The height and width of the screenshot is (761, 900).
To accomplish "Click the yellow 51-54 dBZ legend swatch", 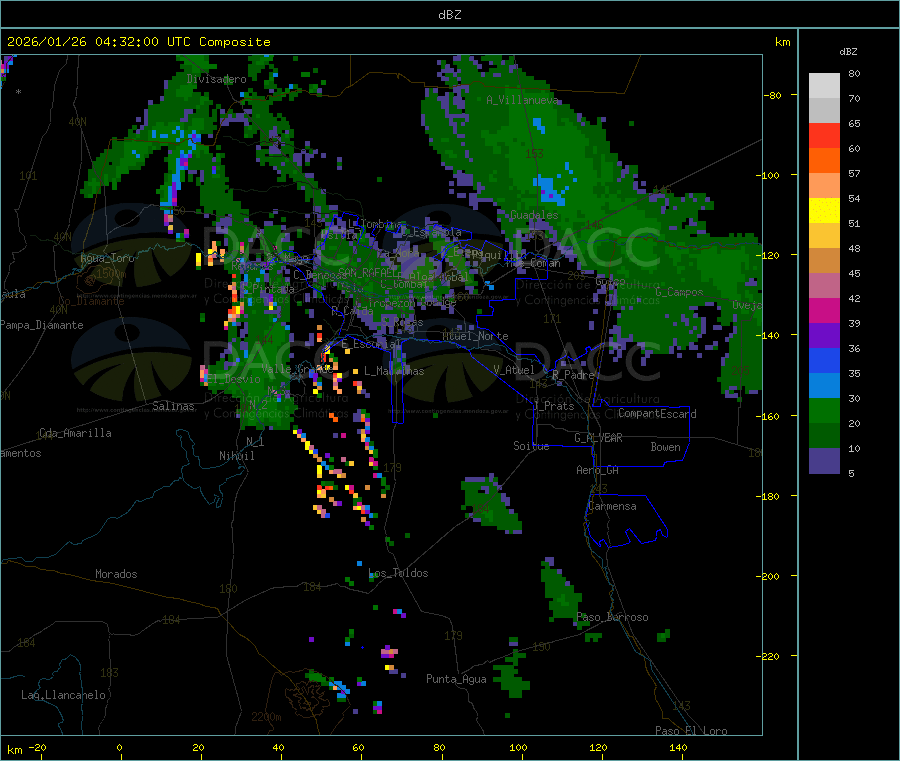I will [x=824, y=211].
